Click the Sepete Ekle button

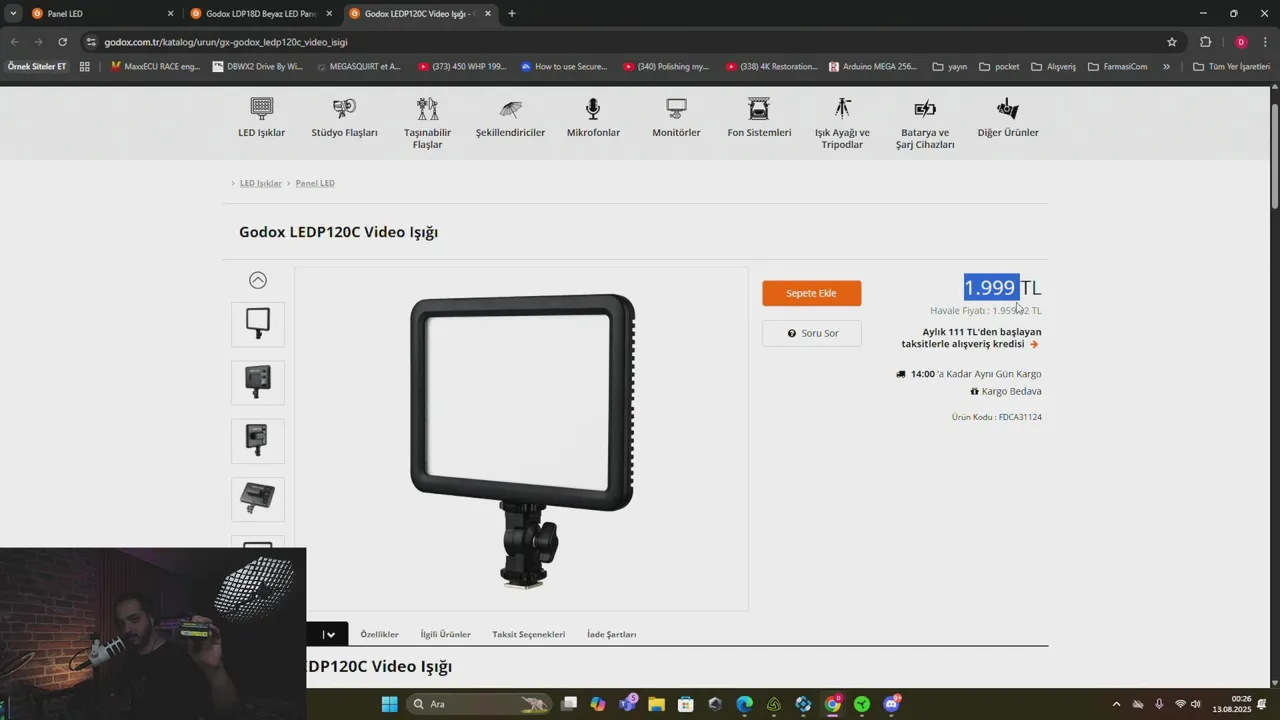tap(811, 293)
